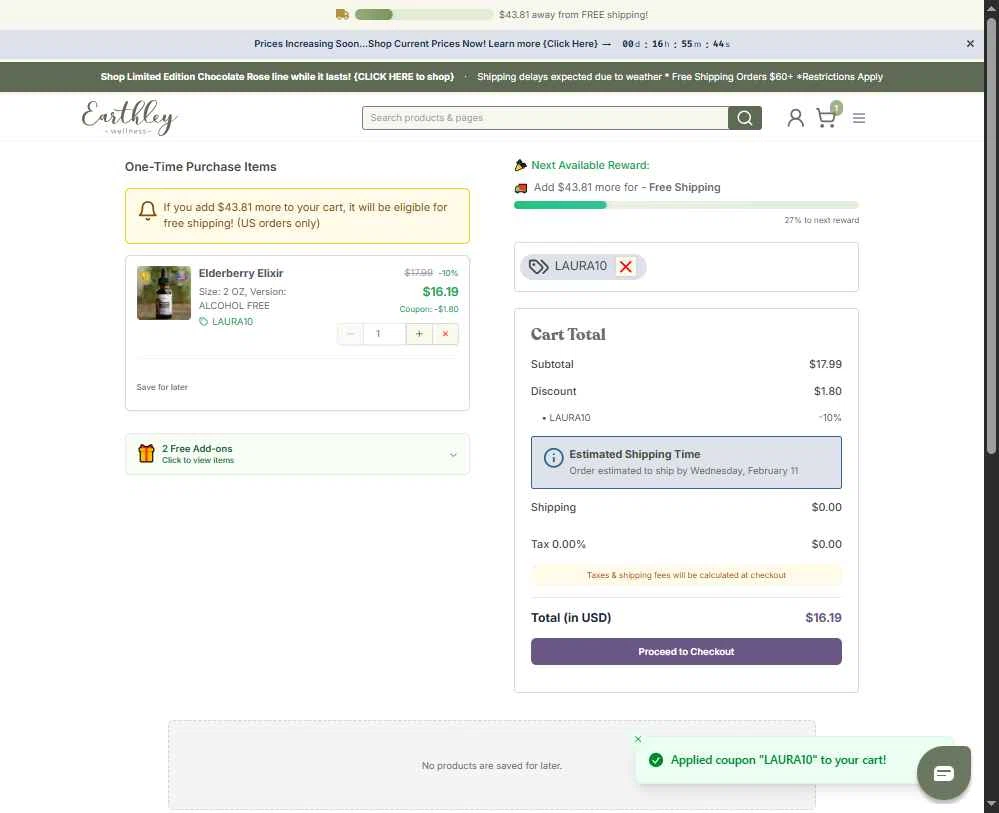The image size is (999, 813).
Task: Click Proceed to Checkout
Action: tap(686, 651)
